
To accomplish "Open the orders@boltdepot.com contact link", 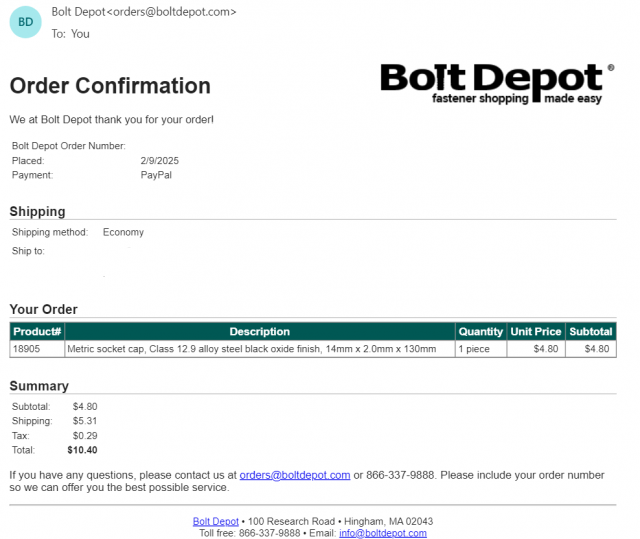I will [295, 475].
